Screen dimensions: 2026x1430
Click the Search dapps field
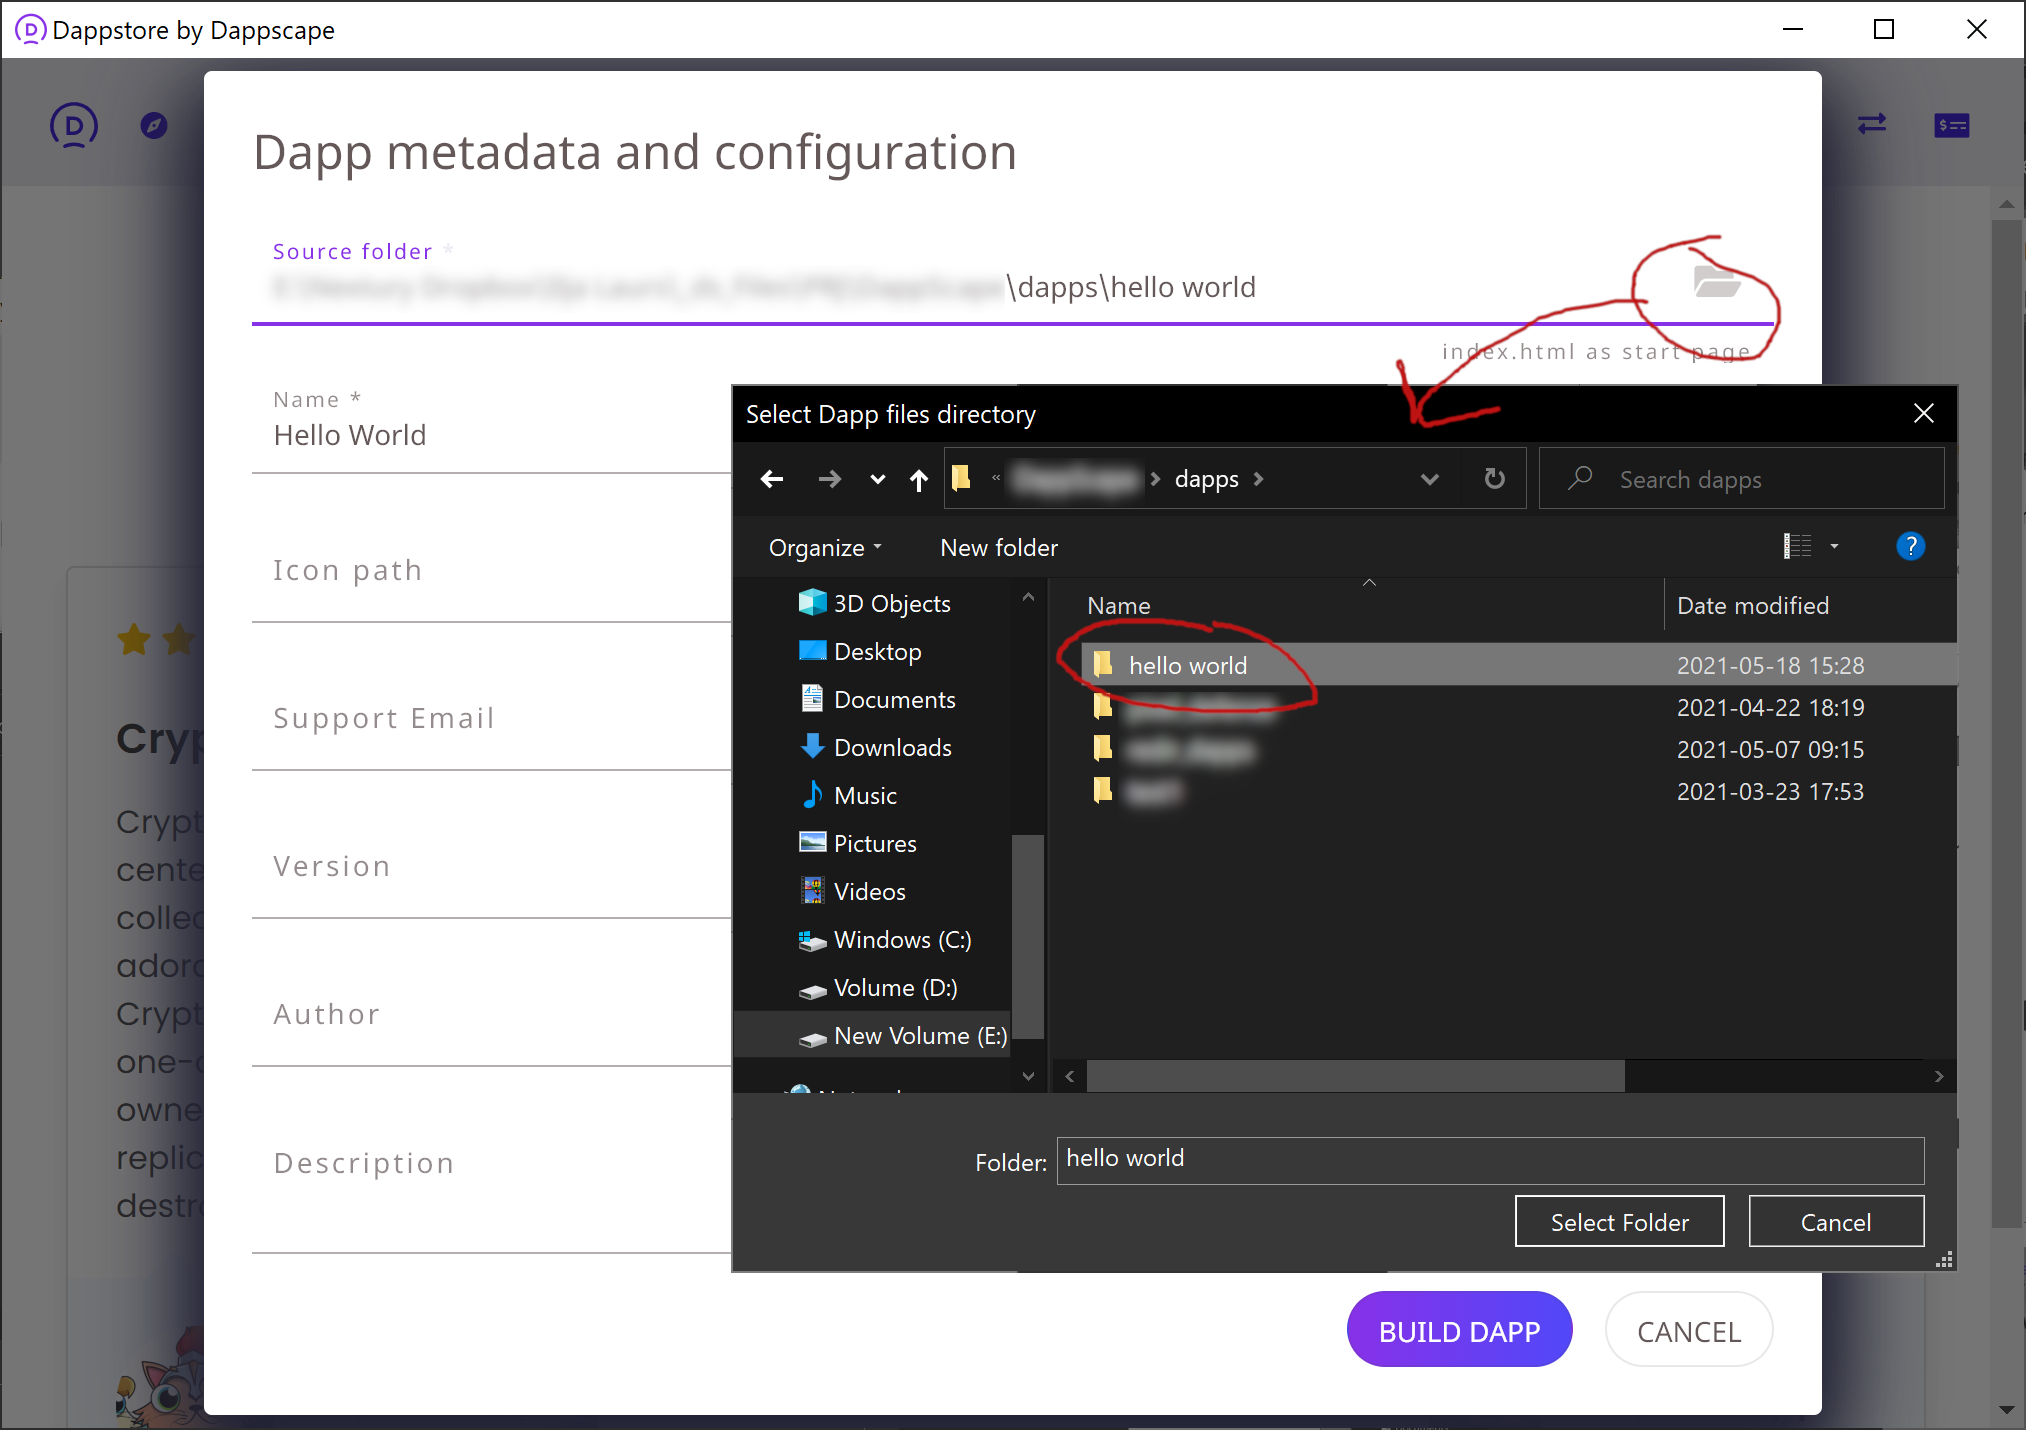1741,479
